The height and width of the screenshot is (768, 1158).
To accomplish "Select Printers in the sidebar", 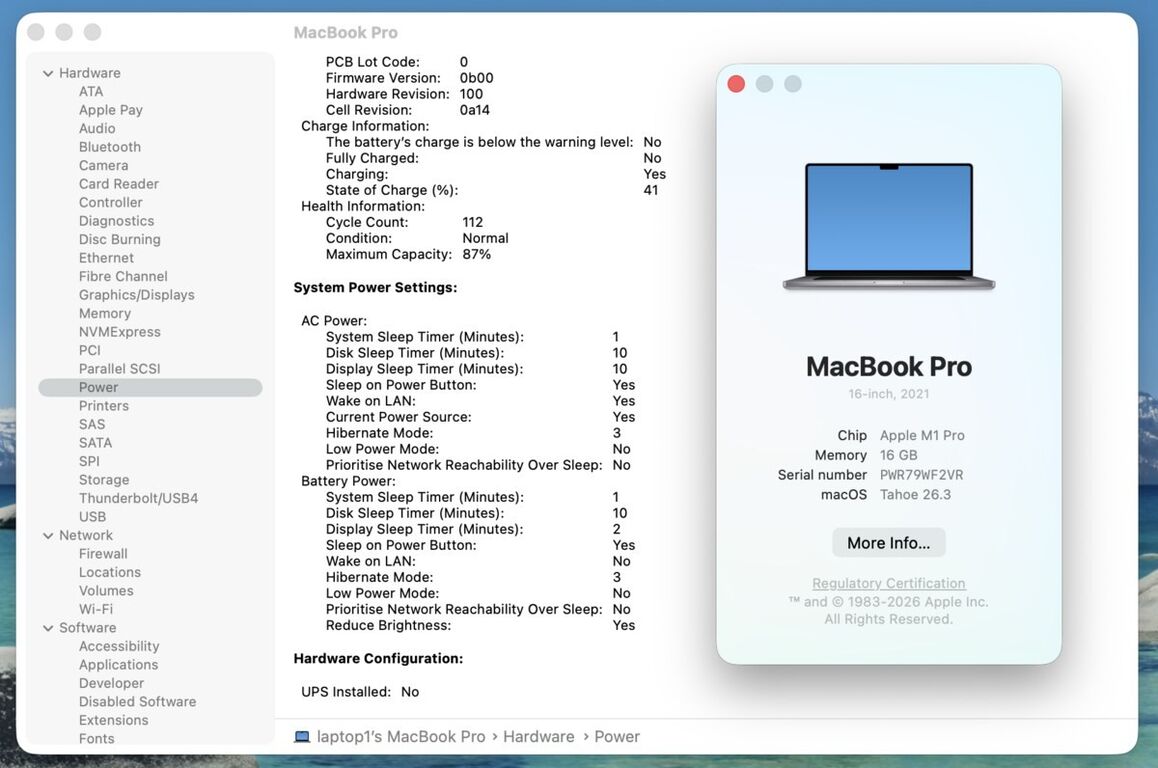I will tap(103, 405).
